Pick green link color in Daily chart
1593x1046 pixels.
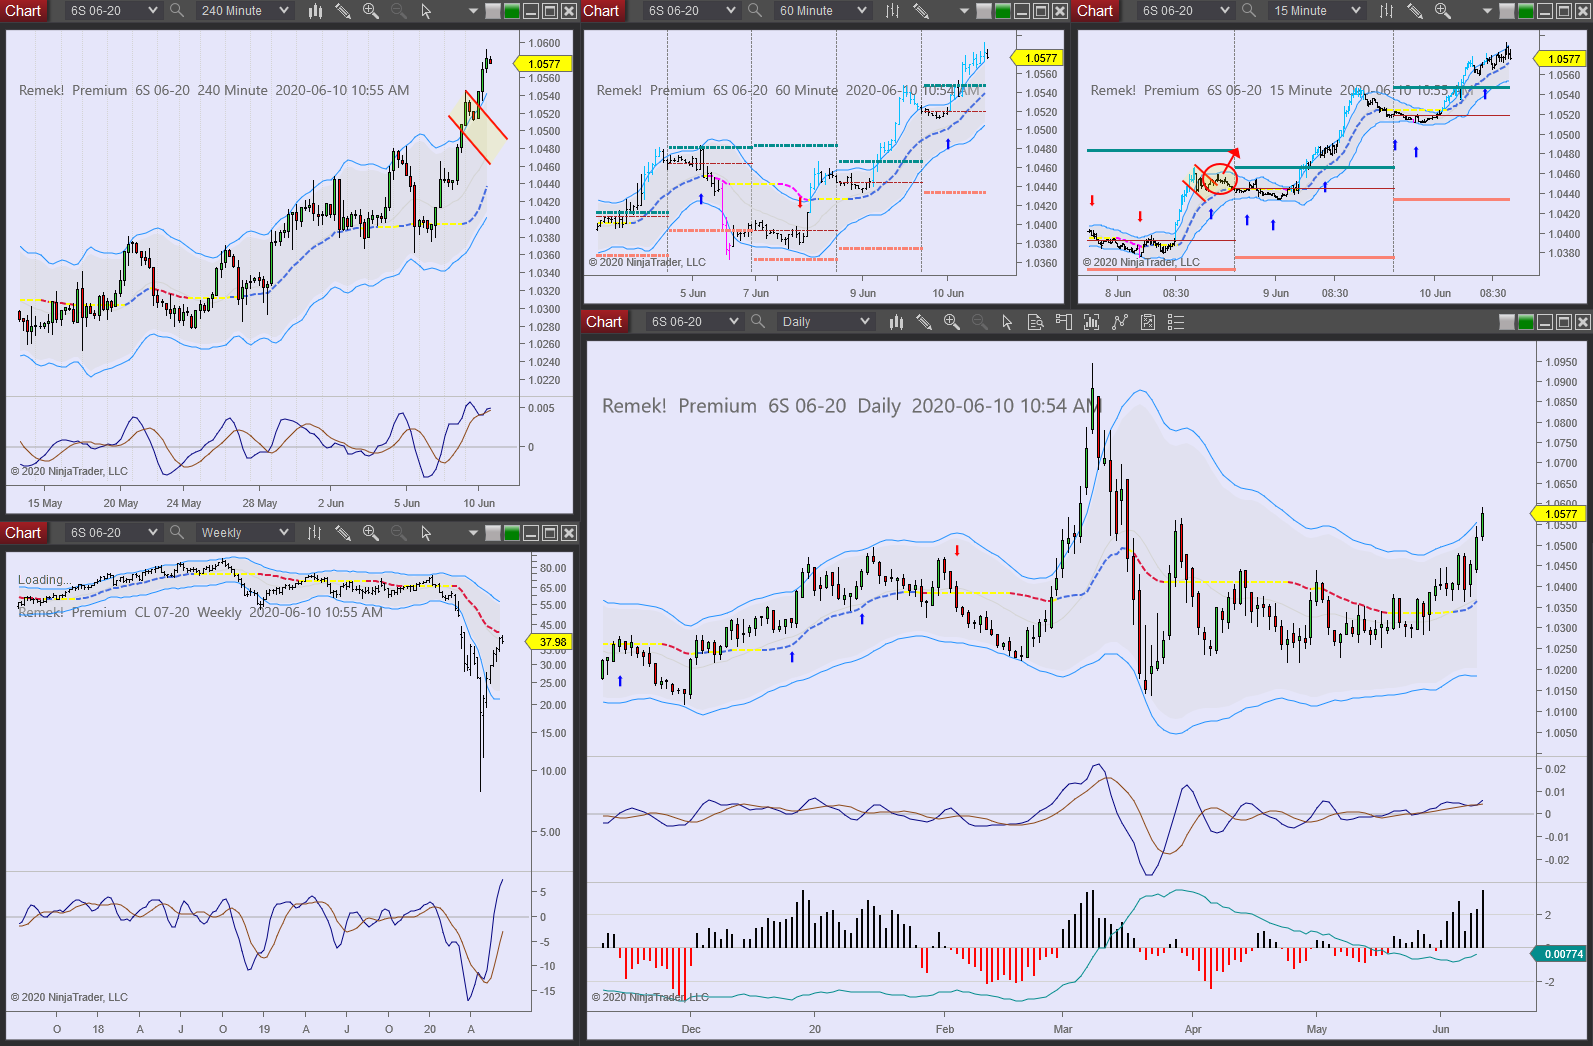click(x=1526, y=322)
